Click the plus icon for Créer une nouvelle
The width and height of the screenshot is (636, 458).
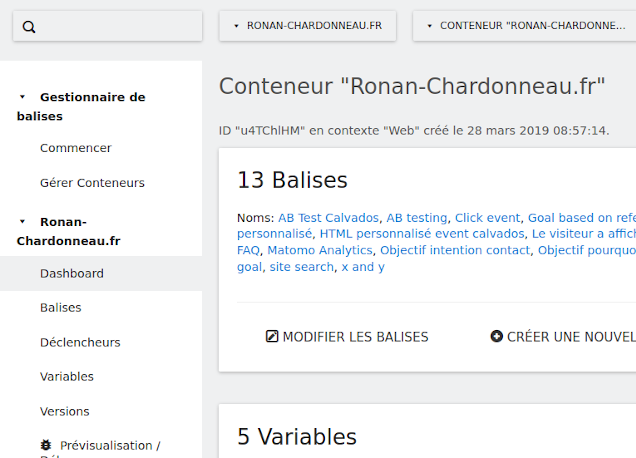click(x=496, y=337)
